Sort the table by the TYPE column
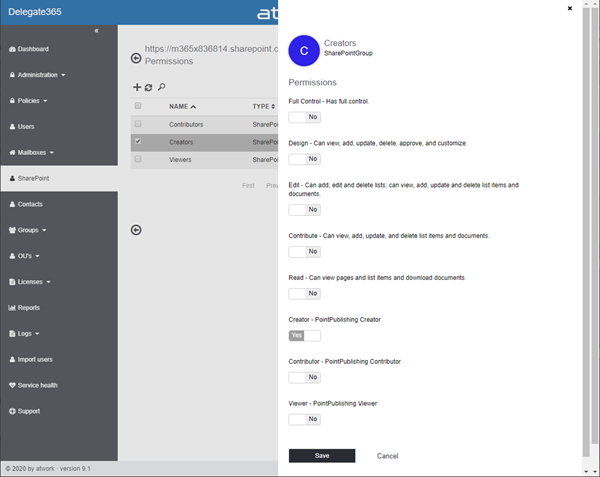600x477 pixels. click(264, 106)
